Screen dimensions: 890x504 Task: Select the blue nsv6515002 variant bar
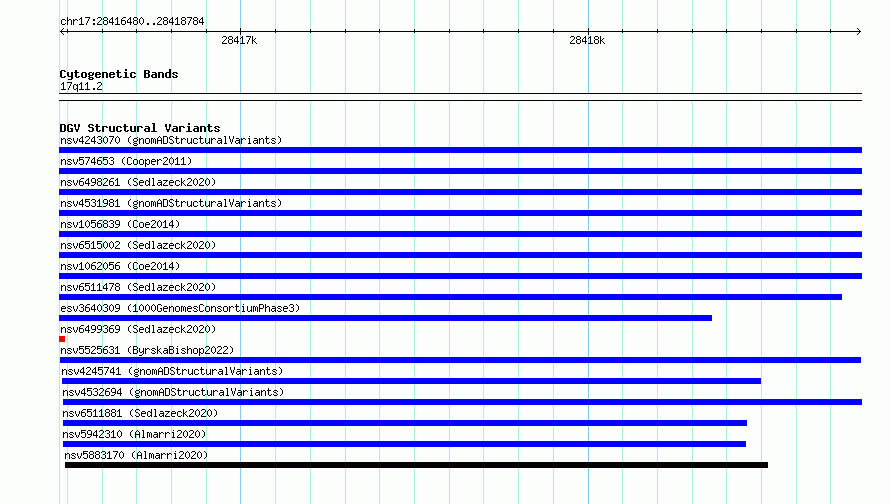click(460, 255)
